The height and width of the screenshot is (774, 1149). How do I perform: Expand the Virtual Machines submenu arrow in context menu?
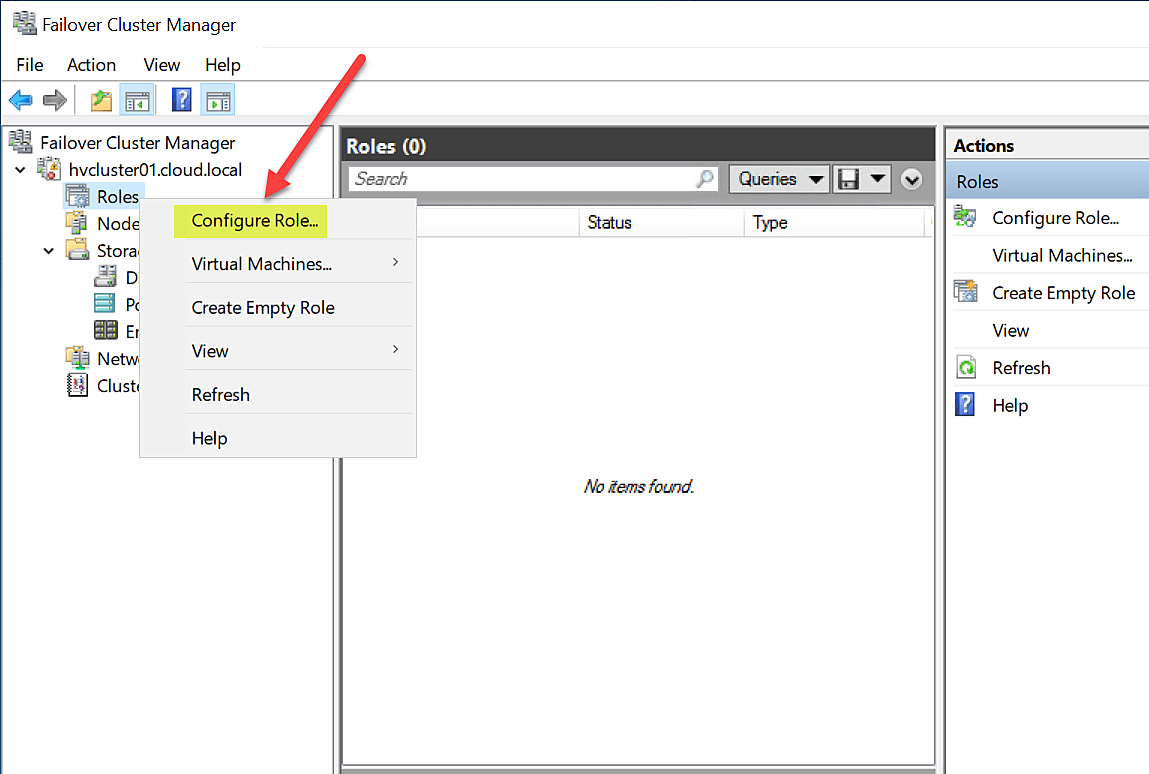[396, 262]
